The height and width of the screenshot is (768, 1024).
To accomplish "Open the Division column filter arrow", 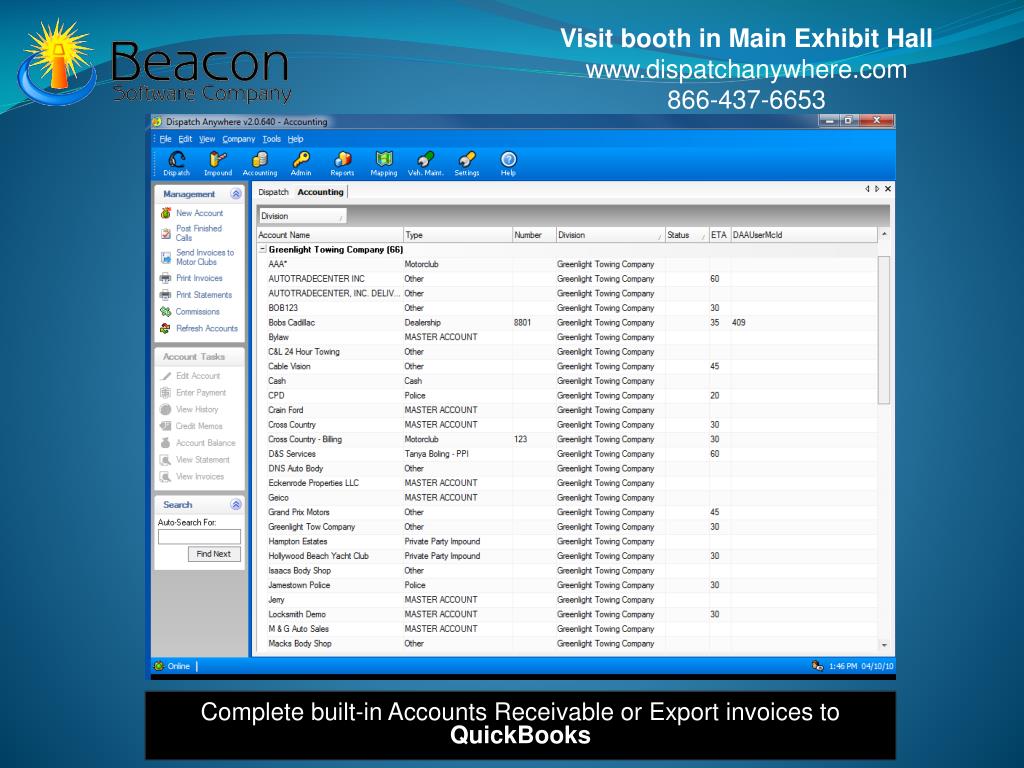I will click(x=660, y=236).
